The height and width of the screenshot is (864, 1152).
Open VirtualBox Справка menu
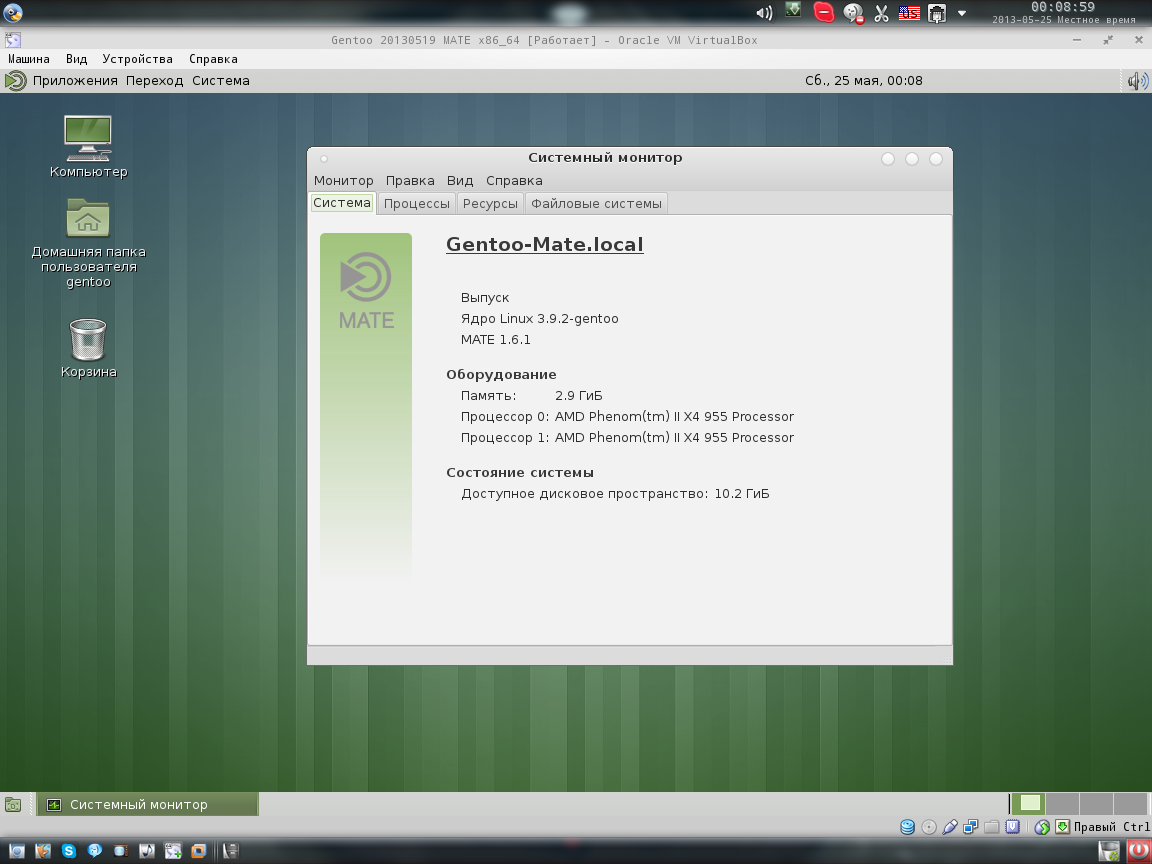pos(213,59)
